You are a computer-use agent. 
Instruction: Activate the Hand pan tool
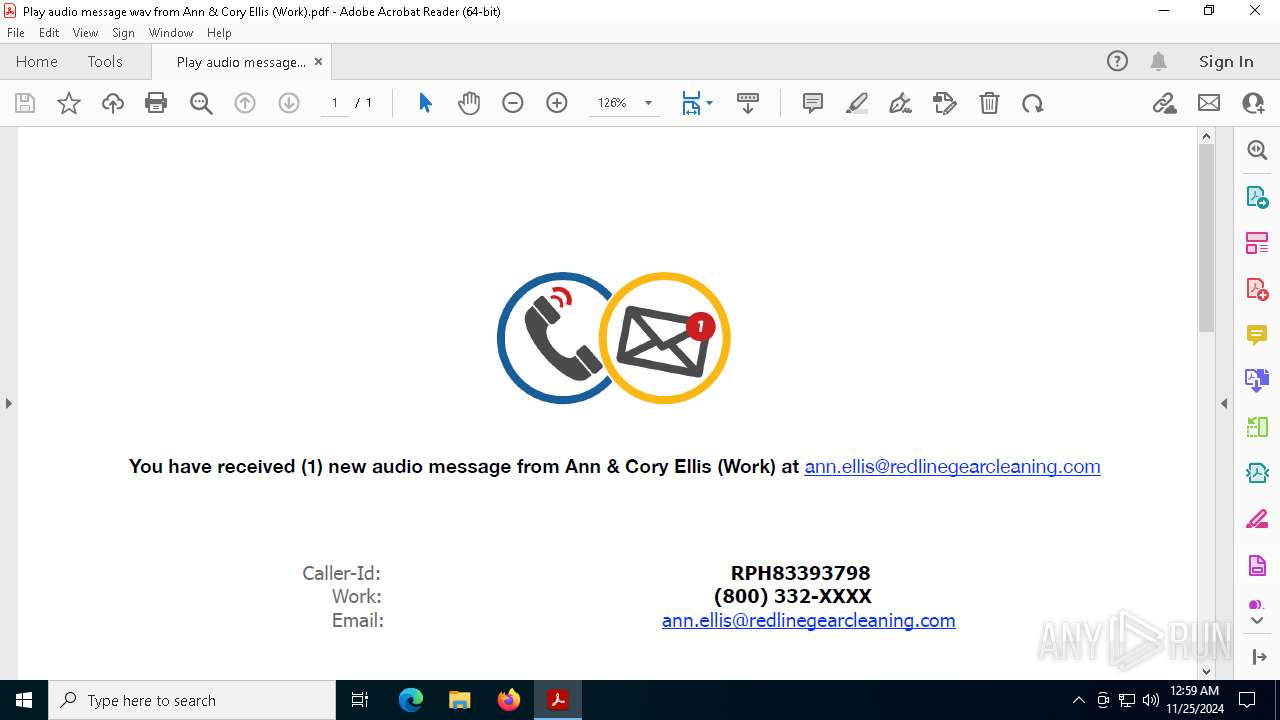tap(469, 103)
